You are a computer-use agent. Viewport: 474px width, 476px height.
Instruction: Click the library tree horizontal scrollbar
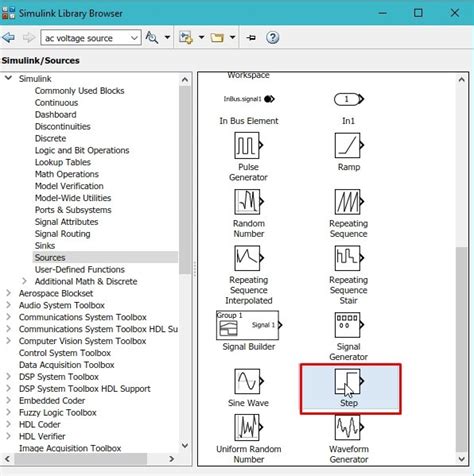[x=80, y=459]
